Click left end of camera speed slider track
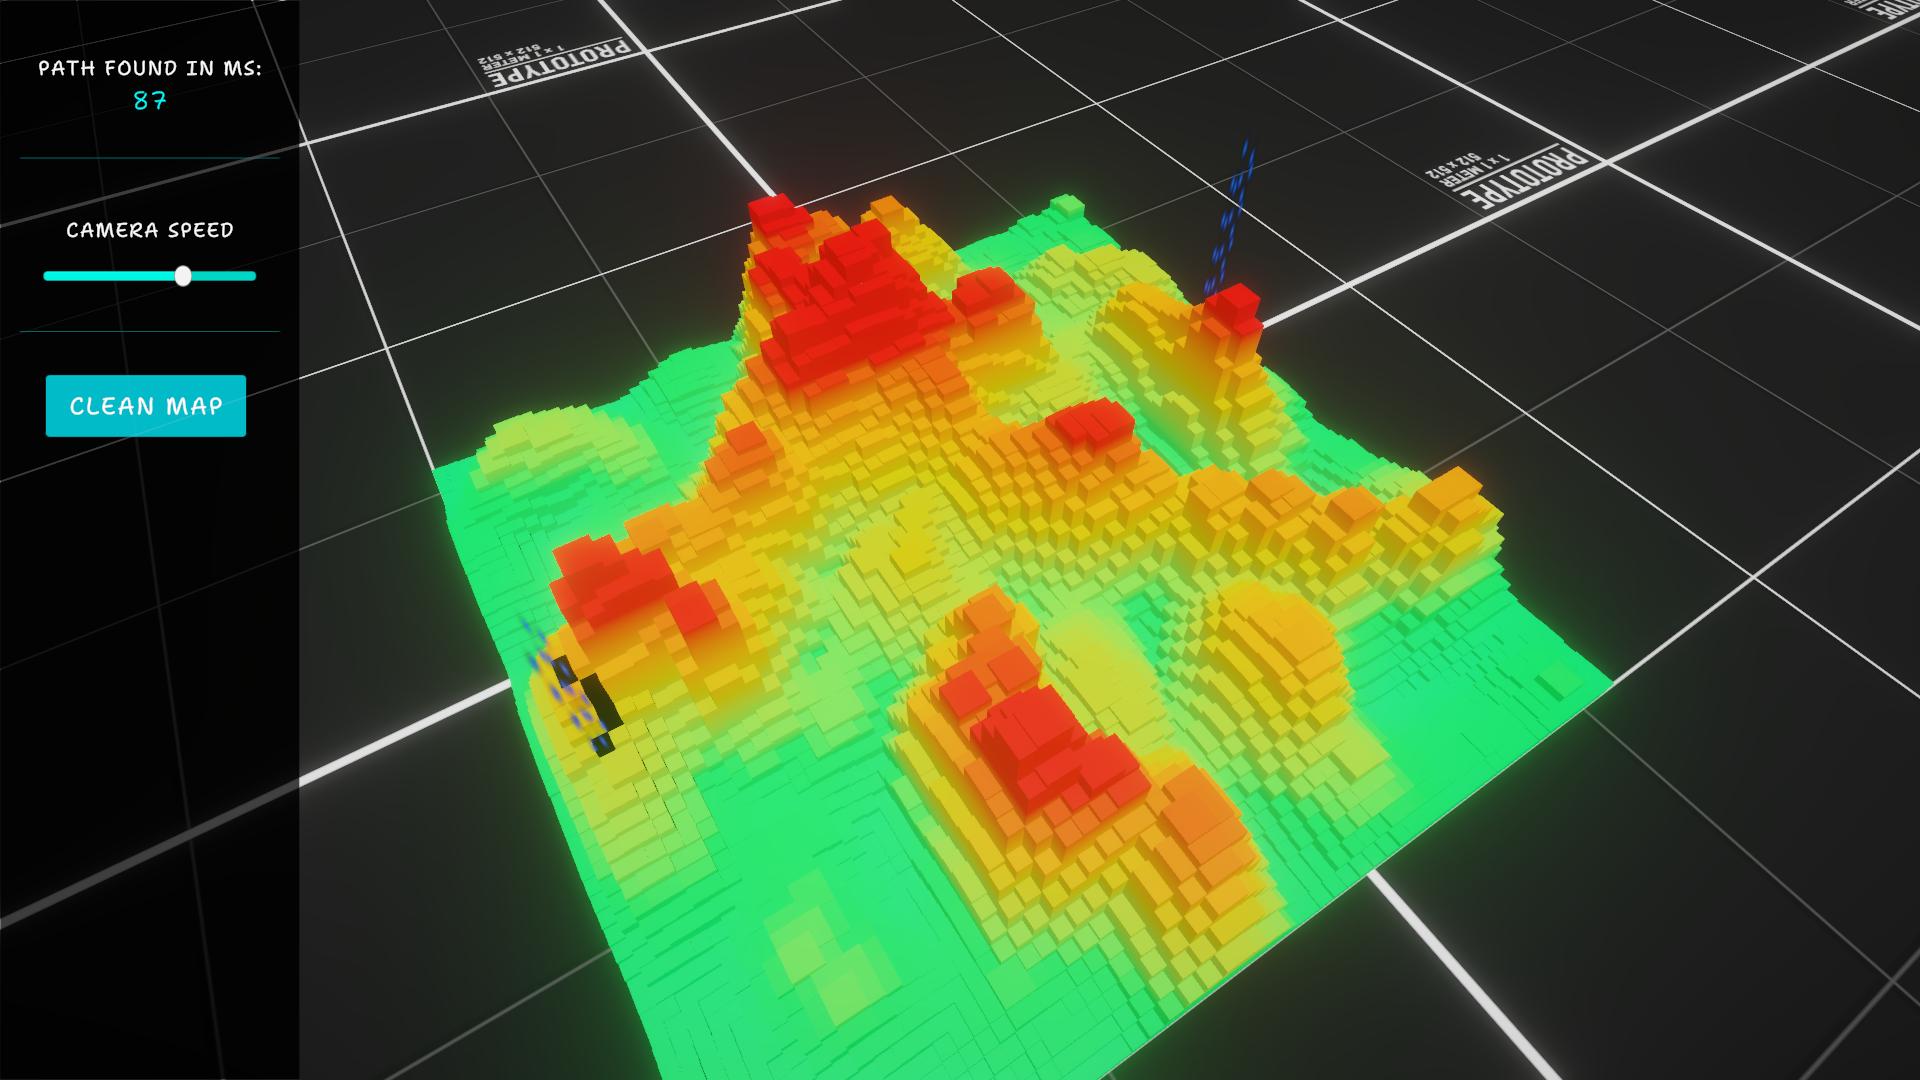This screenshot has height=1080, width=1920. click(x=48, y=276)
